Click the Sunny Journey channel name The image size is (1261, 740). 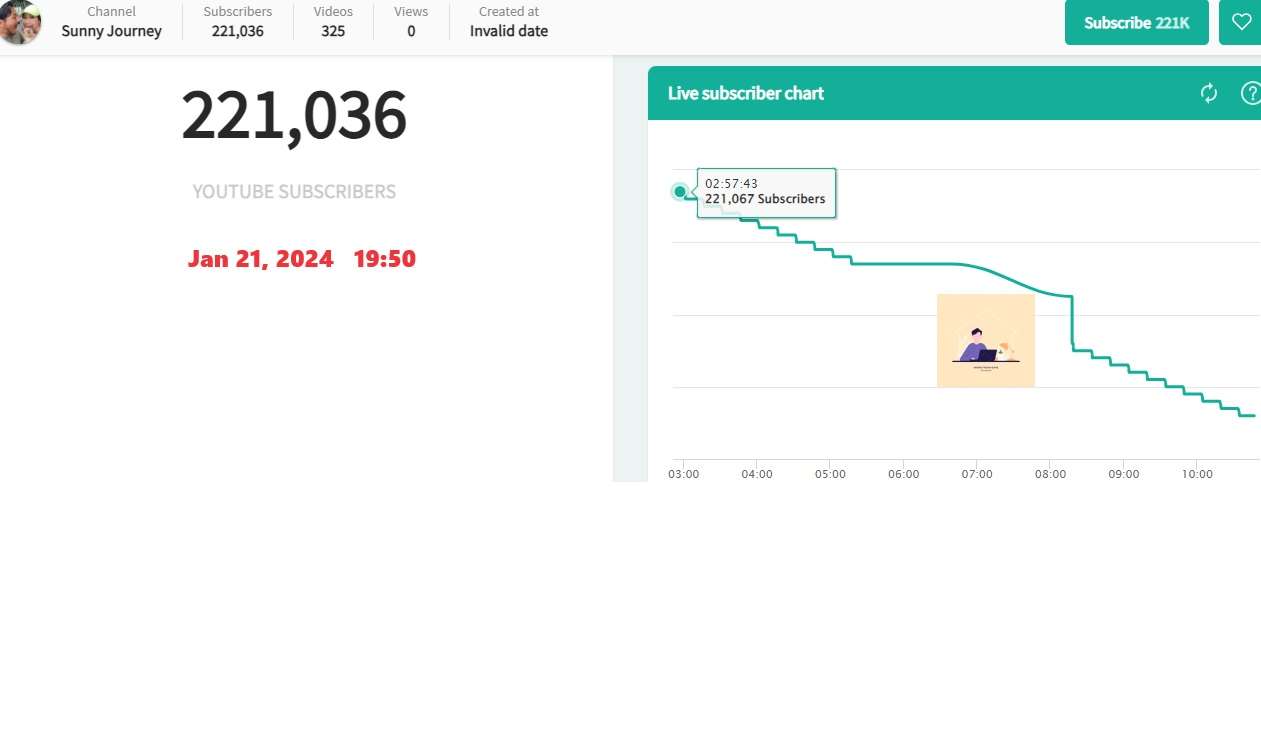pyautogui.click(x=111, y=31)
